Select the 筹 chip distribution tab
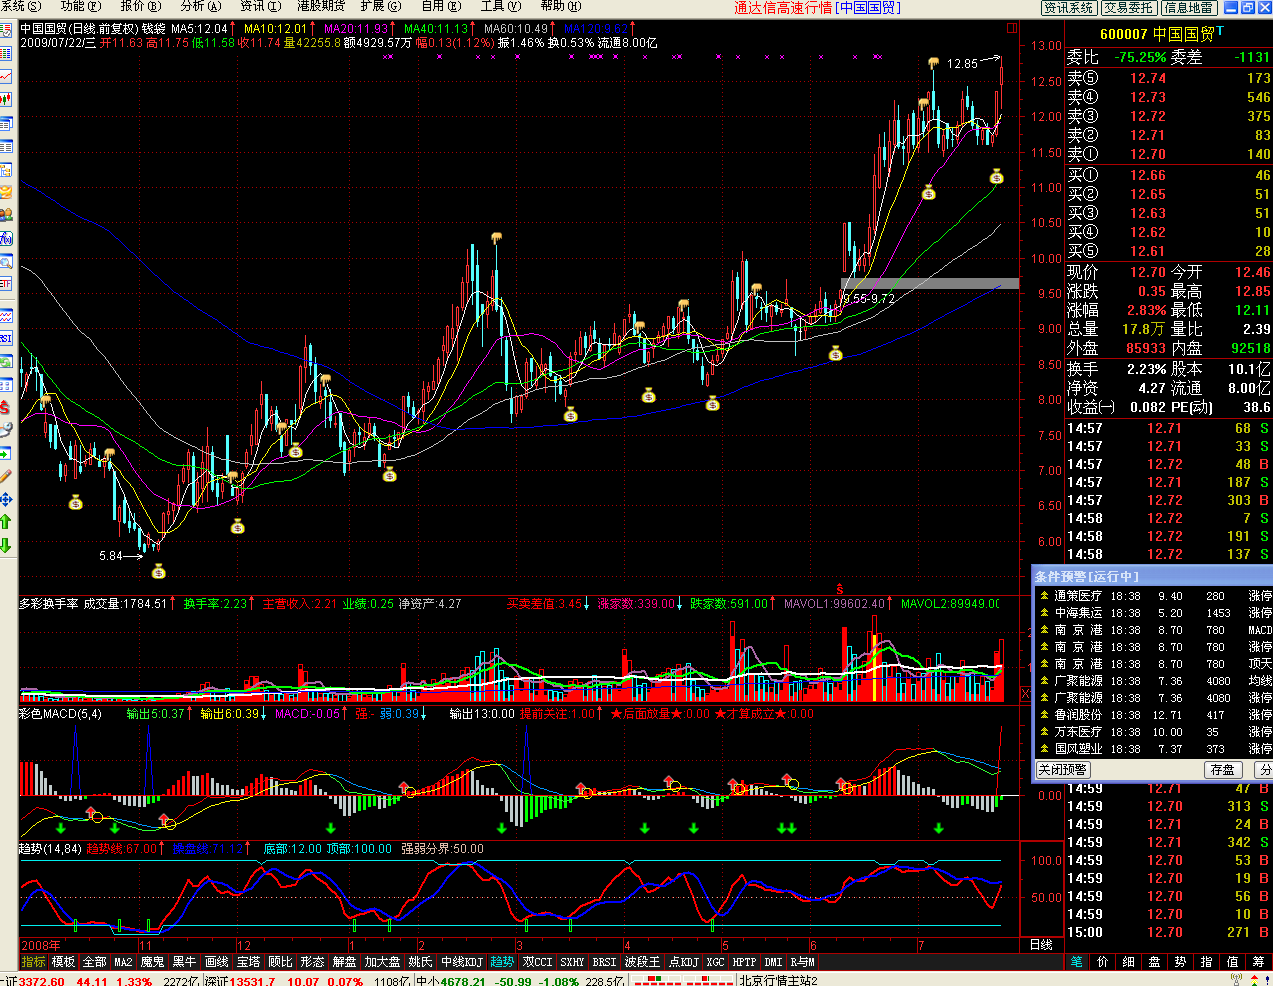The width and height of the screenshot is (1273, 986). [x=1258, y=962]
